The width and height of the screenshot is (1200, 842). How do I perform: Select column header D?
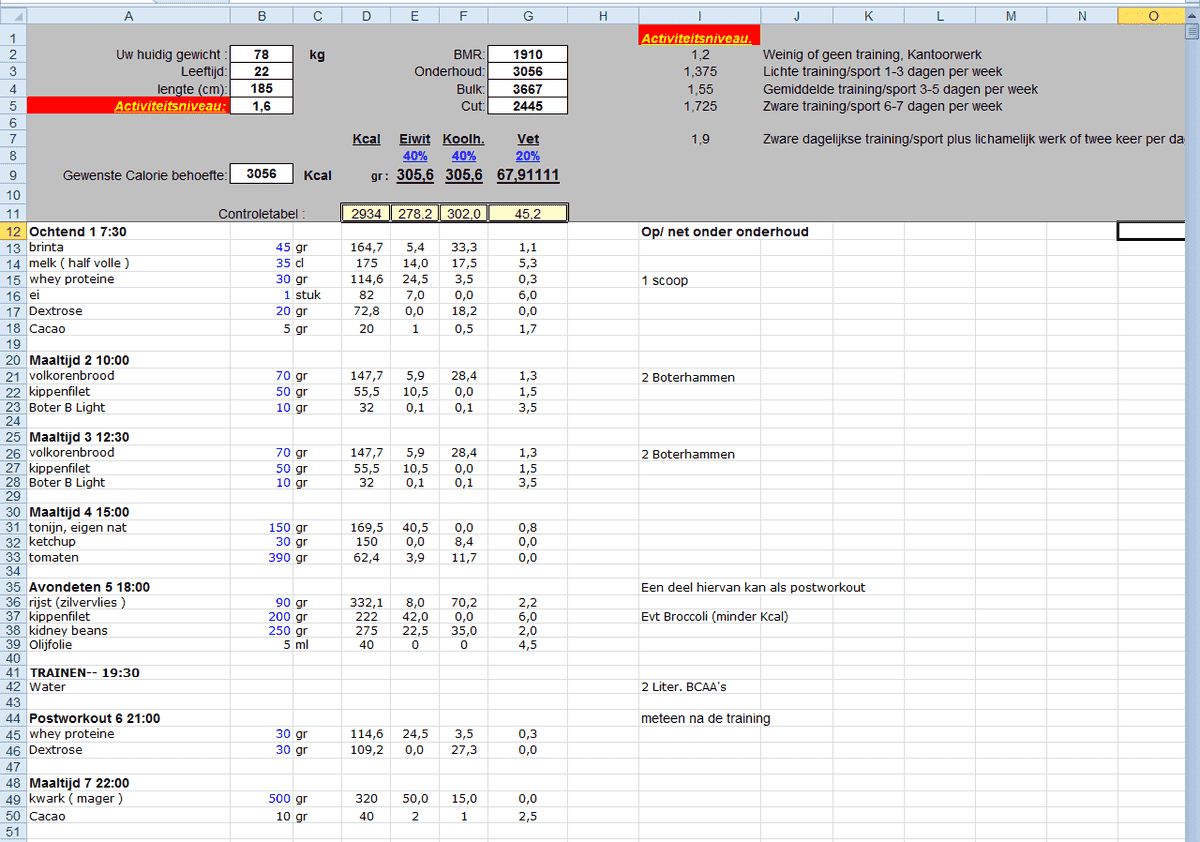(366, 15)
